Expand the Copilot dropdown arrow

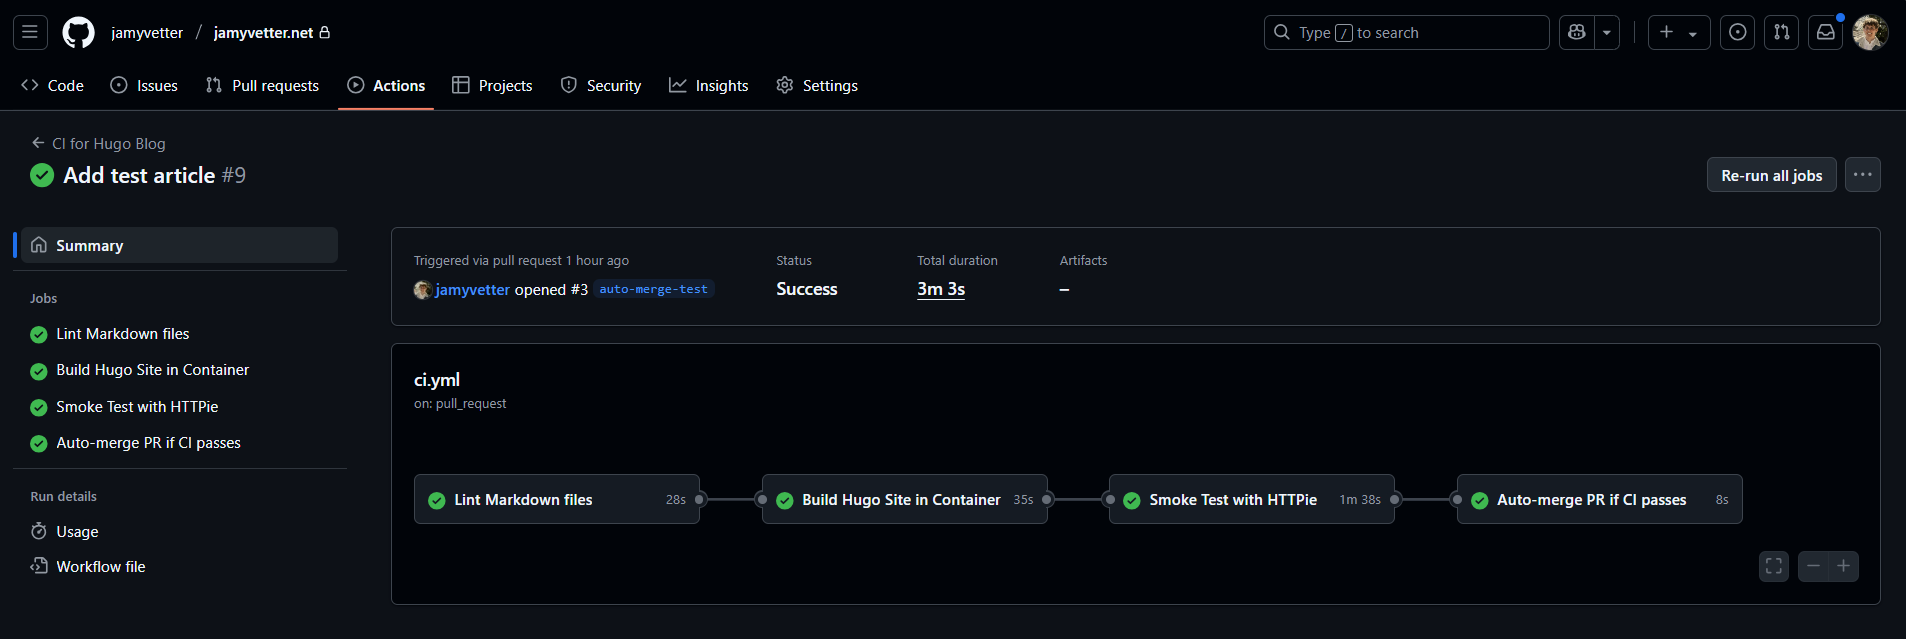[x=1607, y=33]
